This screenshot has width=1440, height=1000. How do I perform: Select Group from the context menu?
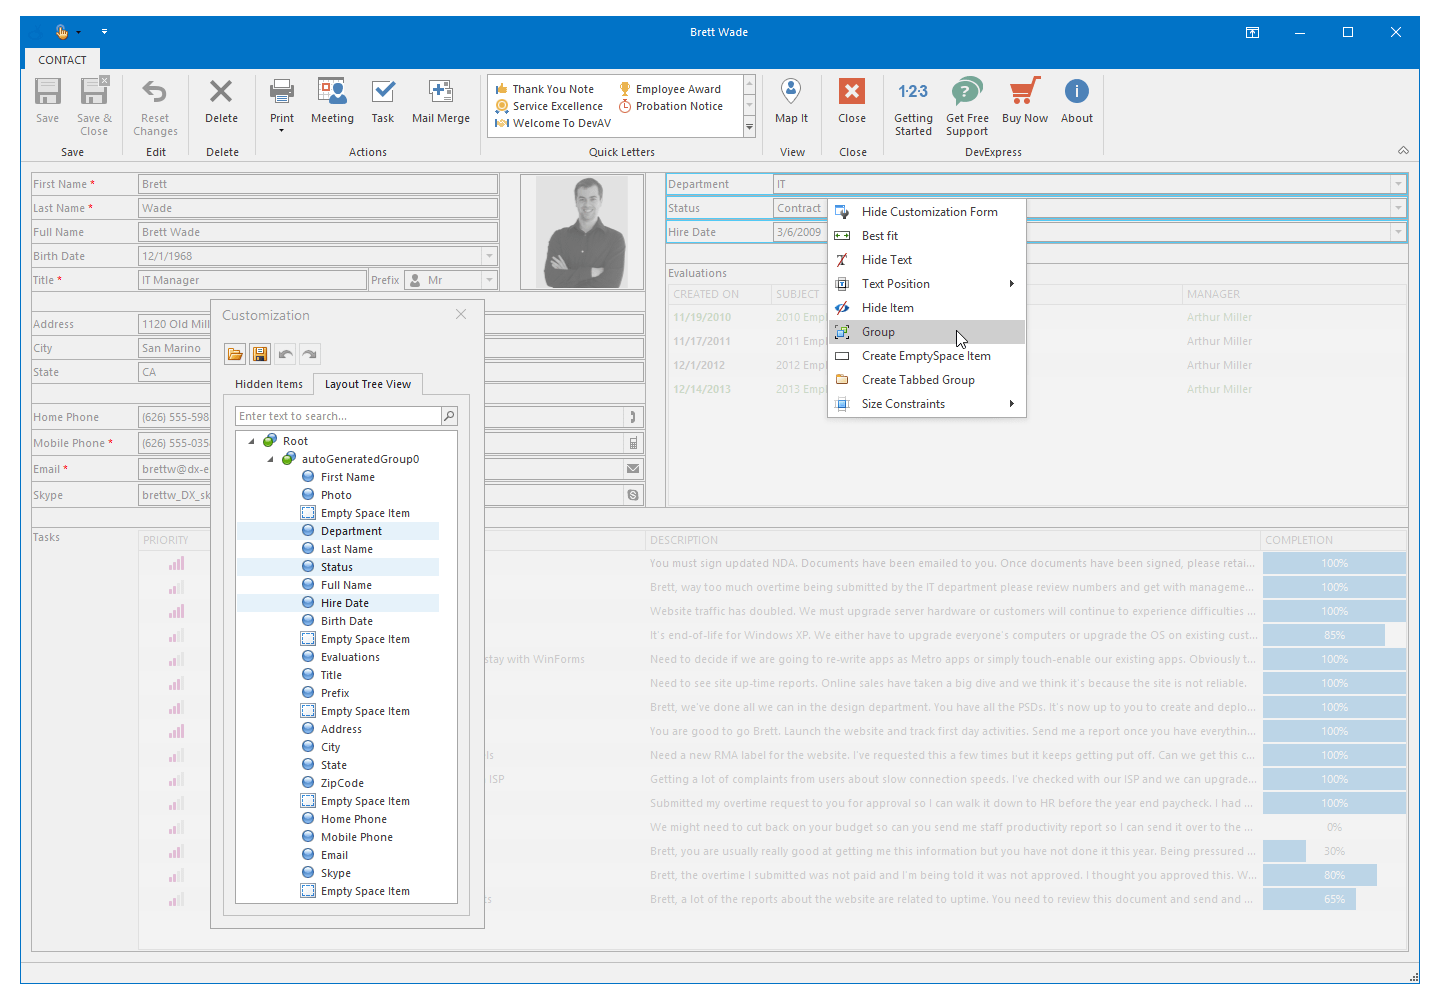(x=878, y=332)
